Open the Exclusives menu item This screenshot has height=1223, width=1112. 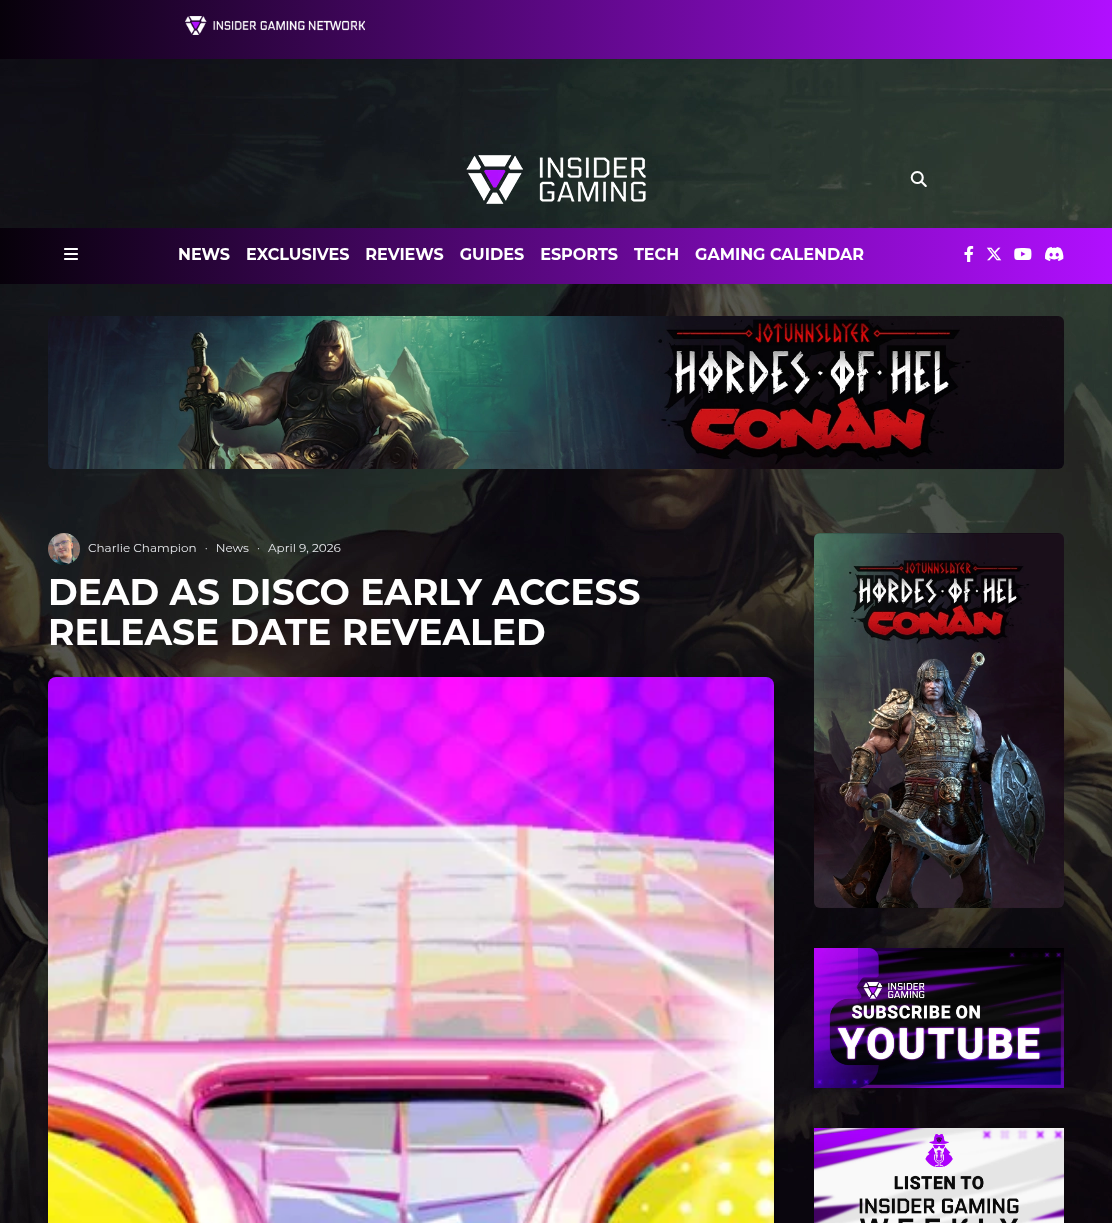(x=297, y=255)
